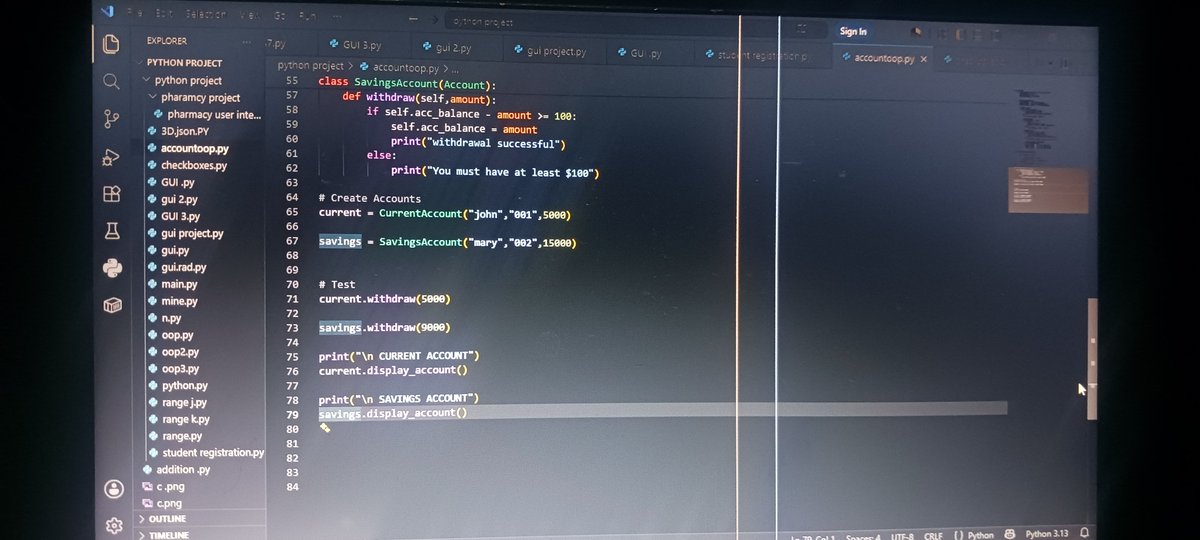Show more menus with title bar ellipsis

(336, 15)
